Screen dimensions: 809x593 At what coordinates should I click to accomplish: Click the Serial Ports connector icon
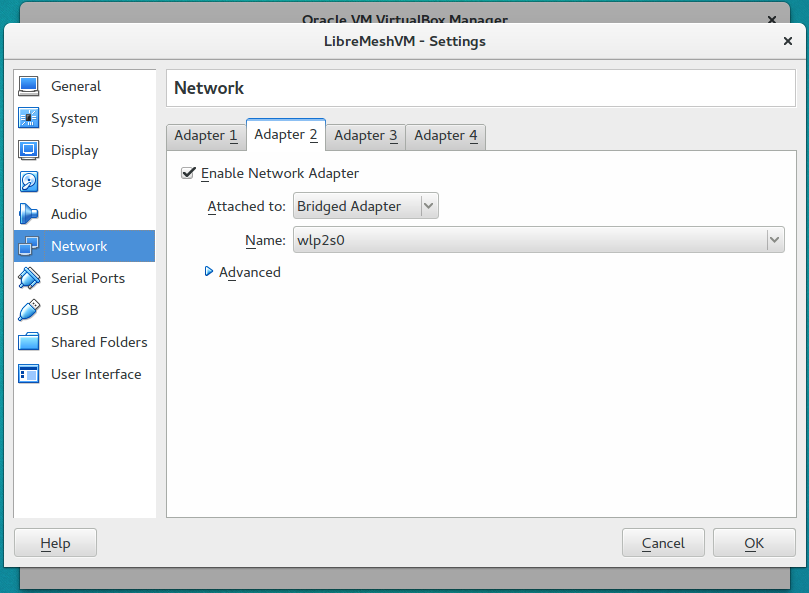28,278
